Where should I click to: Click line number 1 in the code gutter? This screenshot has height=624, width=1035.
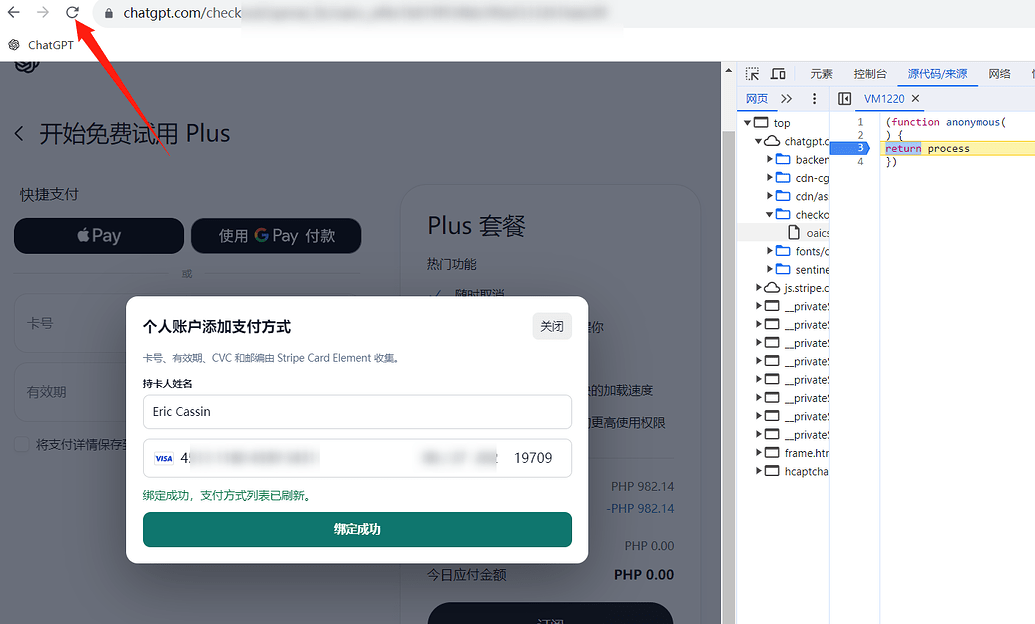click(x=860, y=122)
